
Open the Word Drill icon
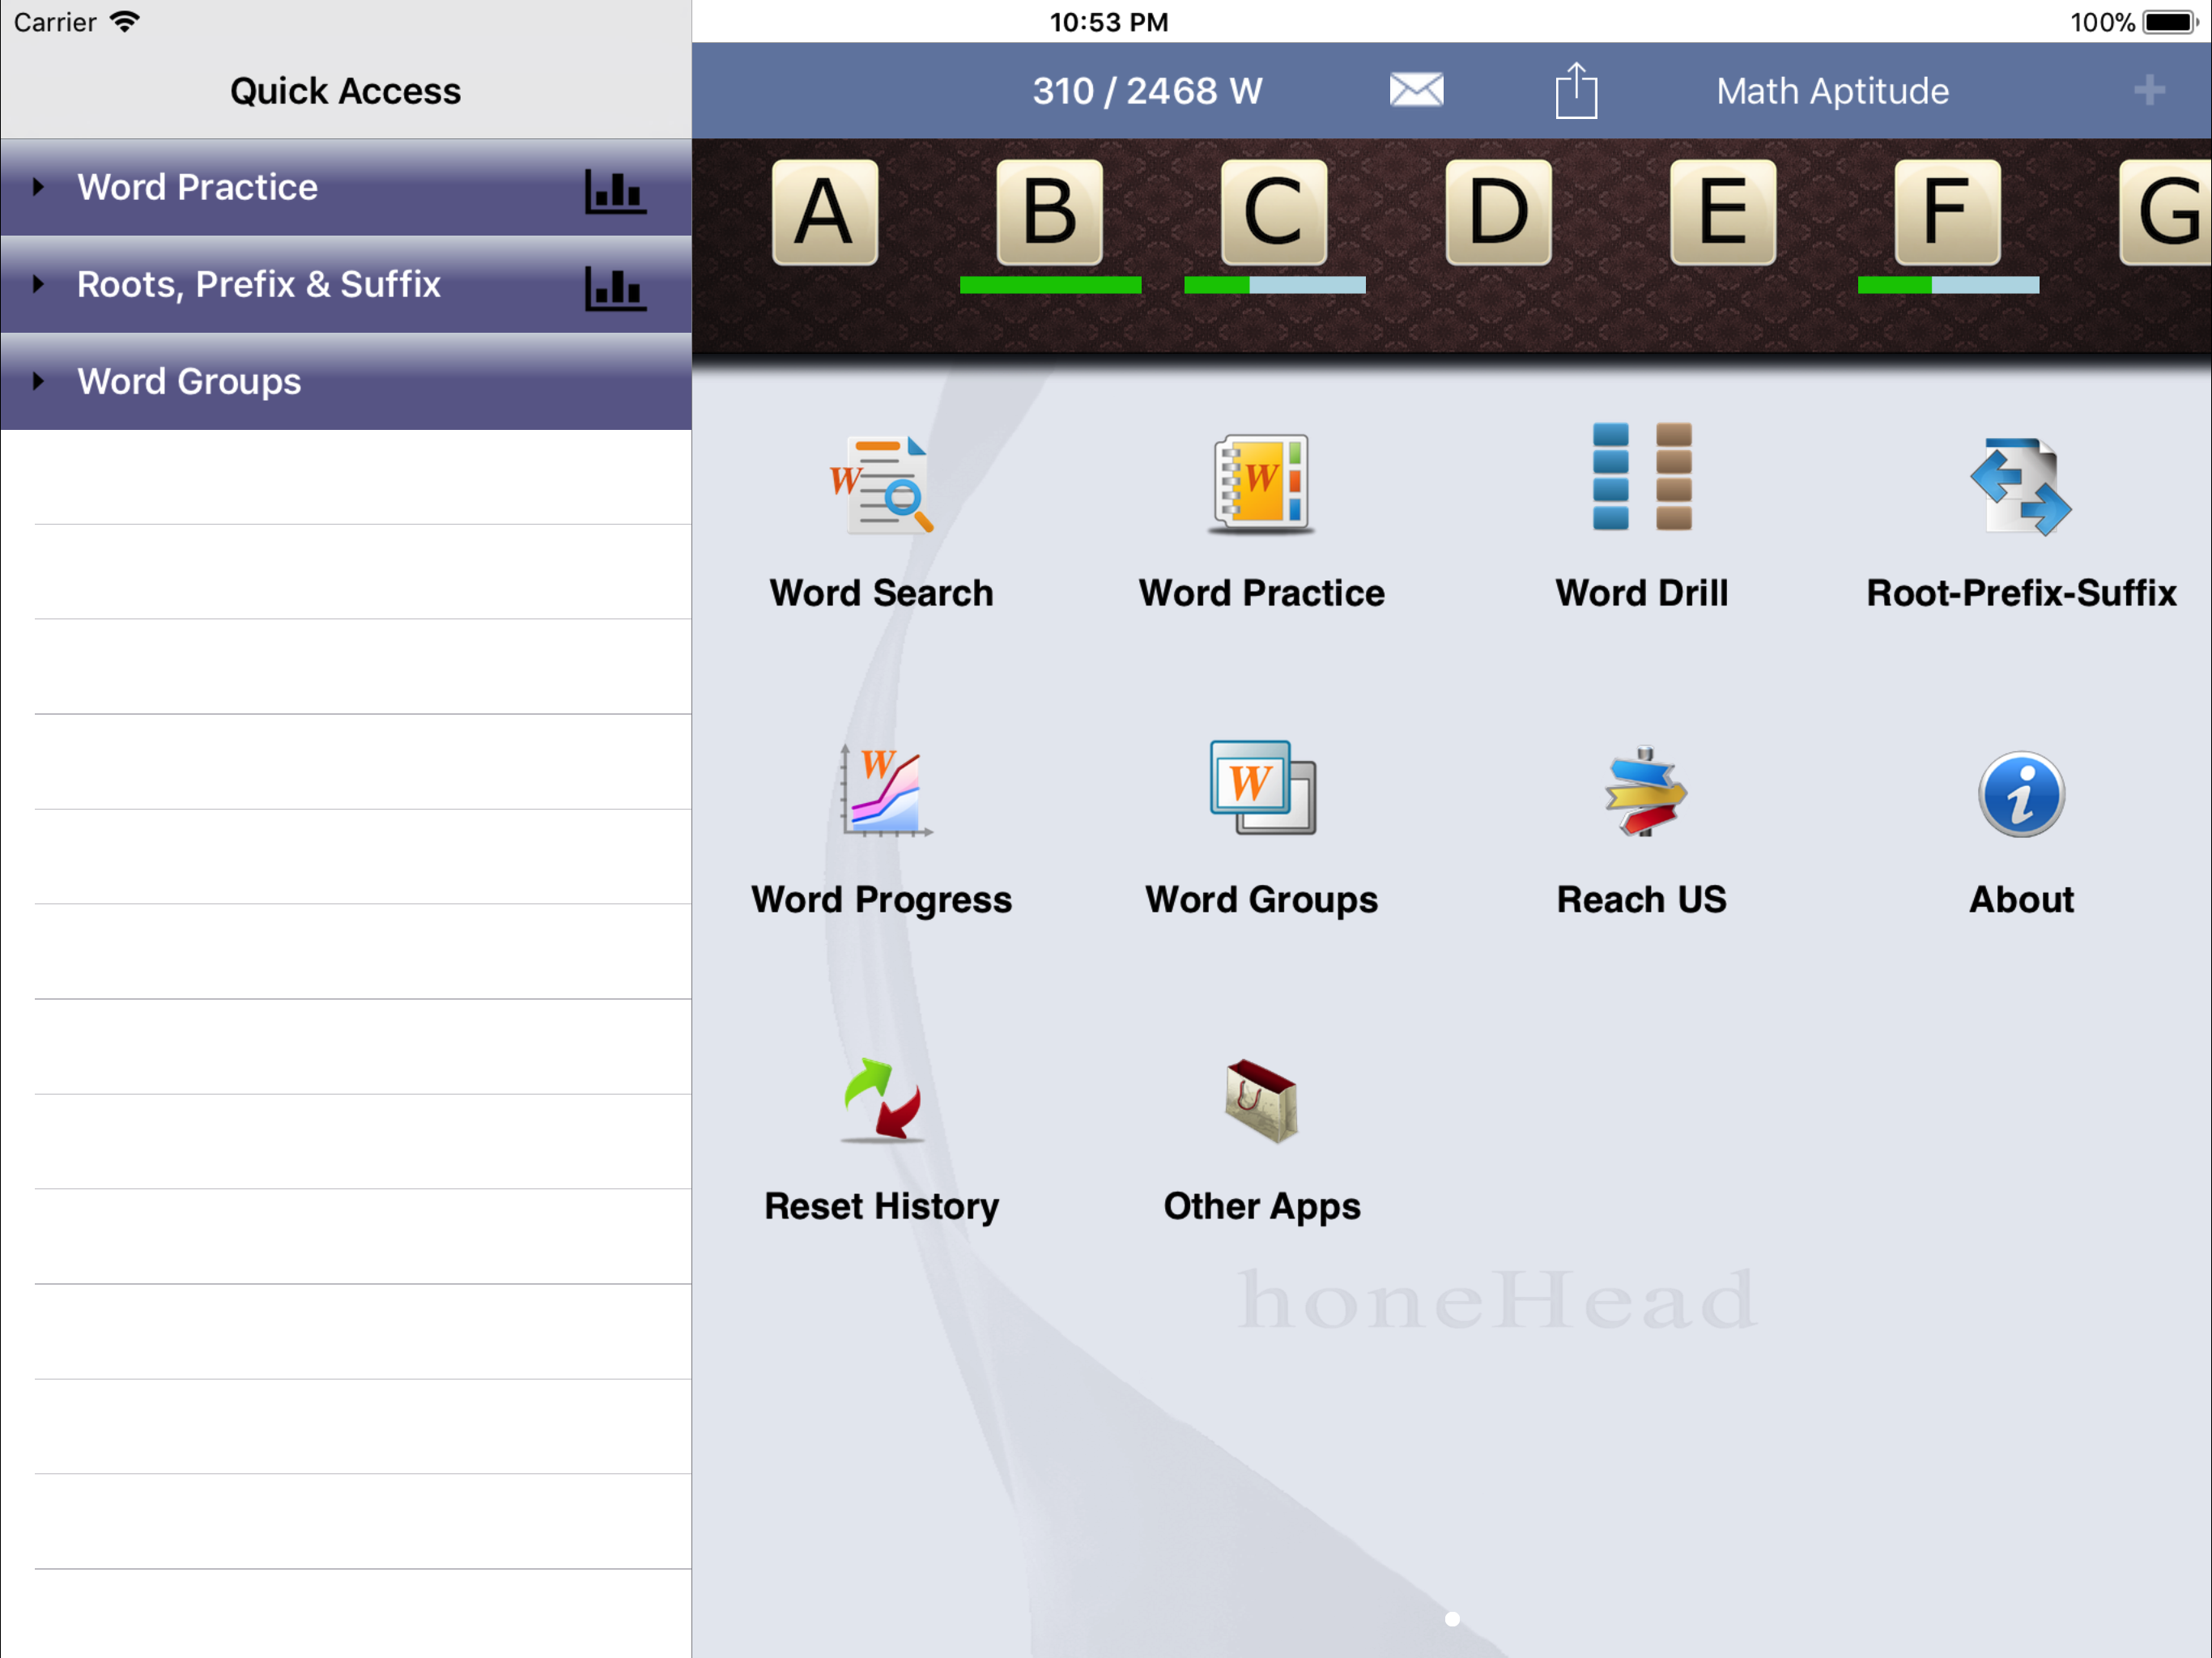tap(1641, 477)
